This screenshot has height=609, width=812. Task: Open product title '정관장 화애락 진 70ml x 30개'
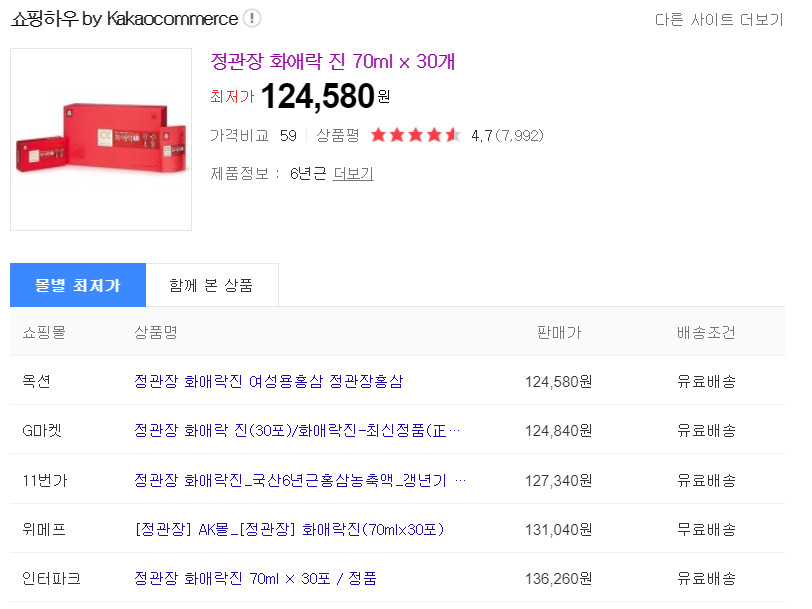pos(332,62)
